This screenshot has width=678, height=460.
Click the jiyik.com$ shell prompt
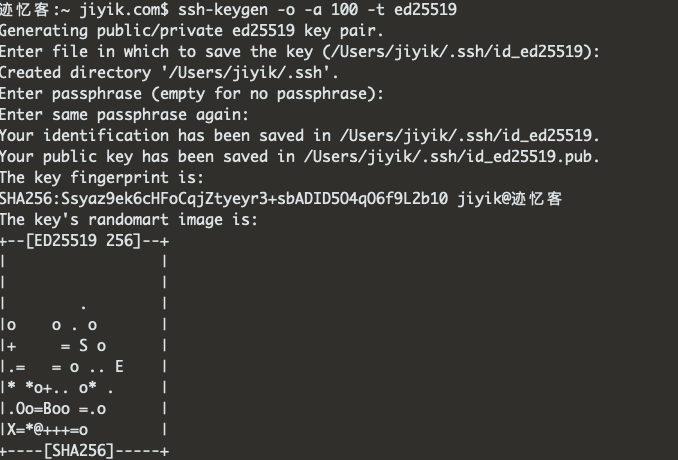[x=124, y=10]
